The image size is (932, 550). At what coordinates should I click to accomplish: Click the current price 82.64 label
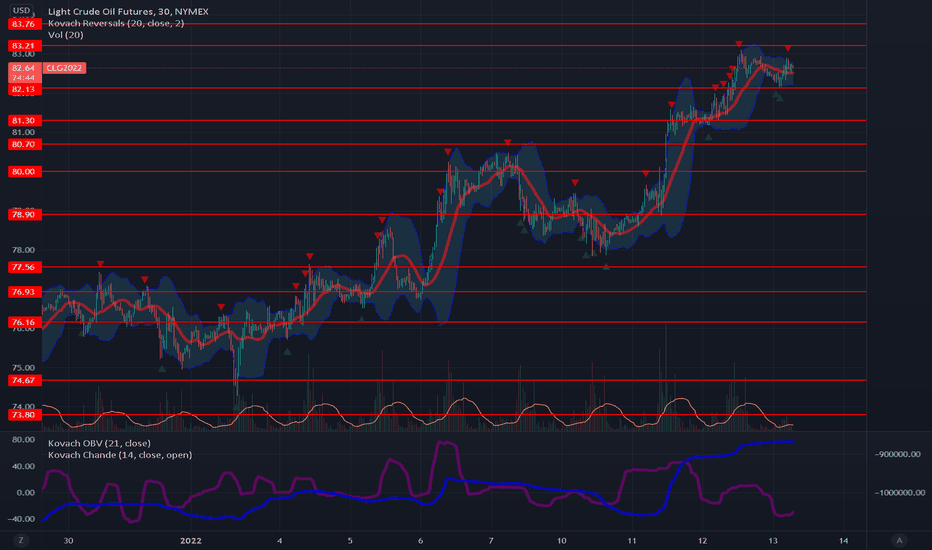point(24,68)
